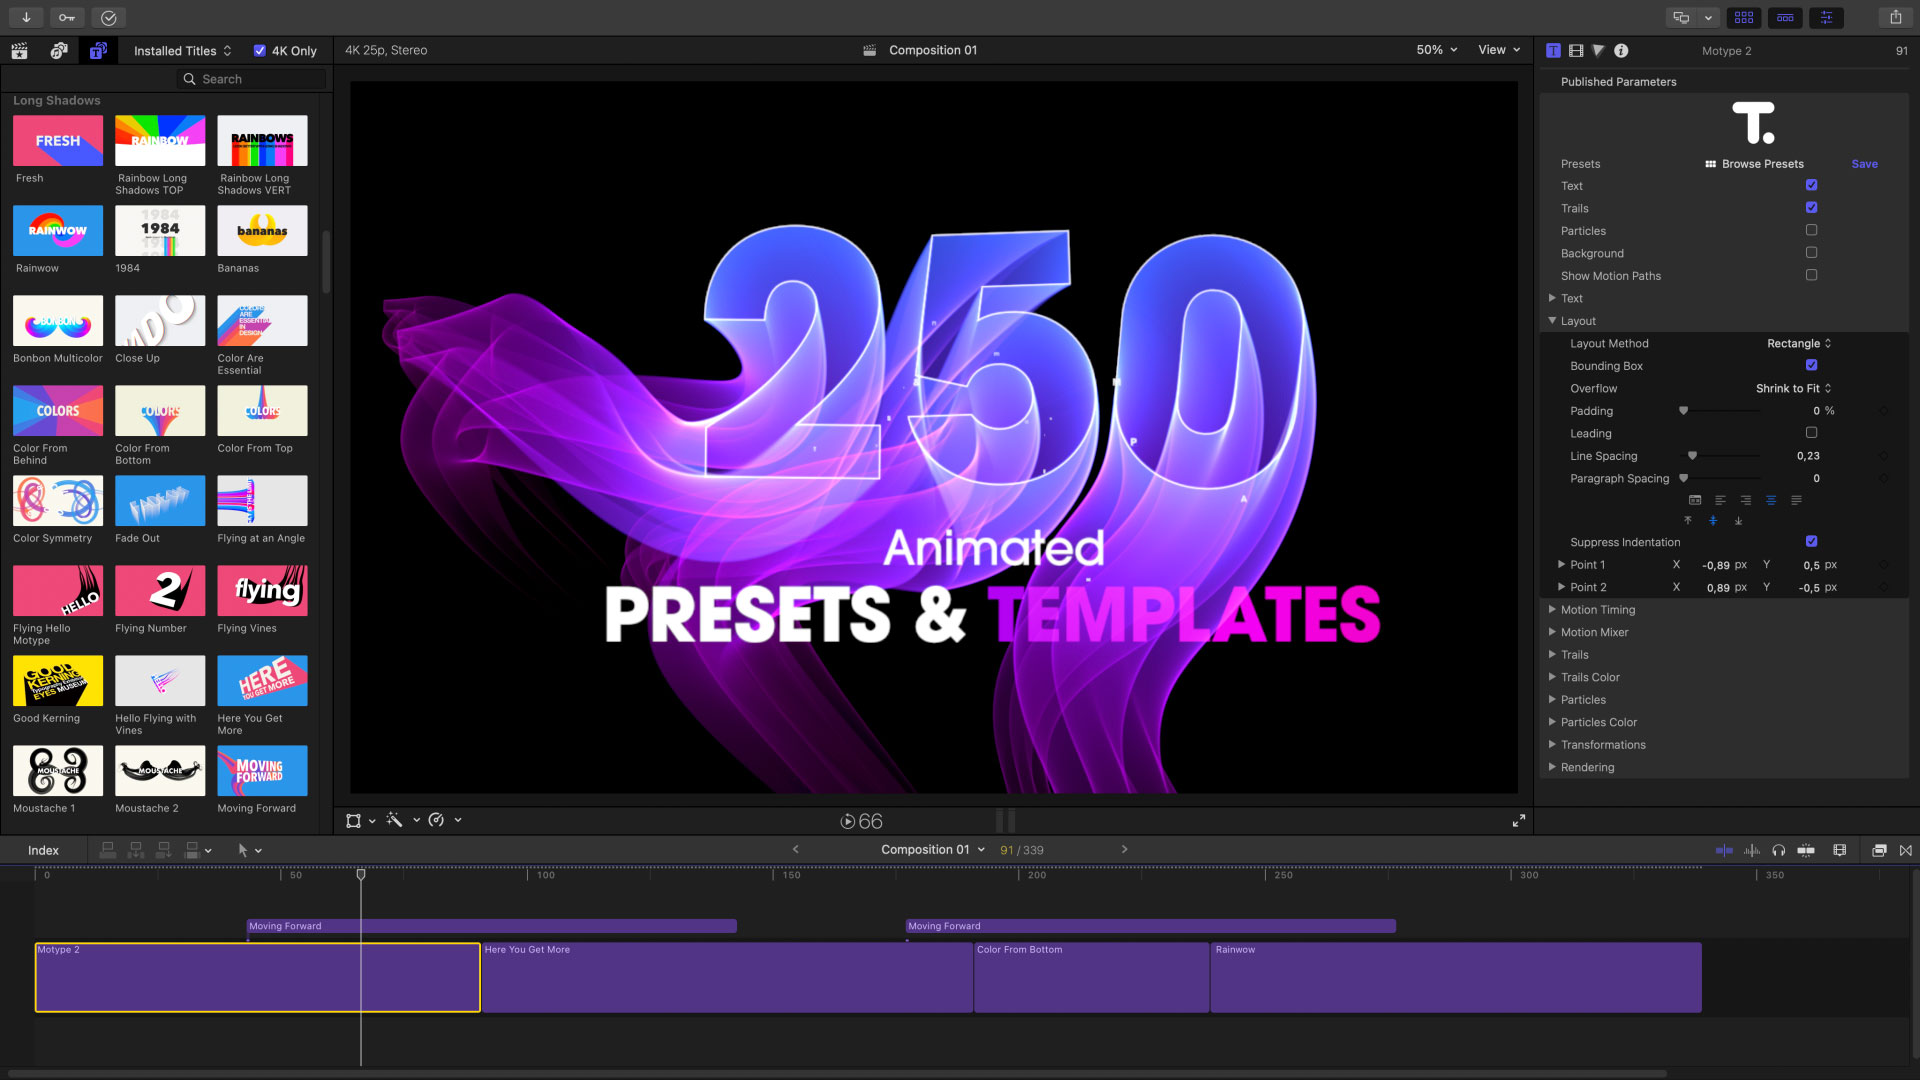Disable the Bounding Box checkbox
Viewport: 1920px width, 1080px height.
coord(1811,365)
